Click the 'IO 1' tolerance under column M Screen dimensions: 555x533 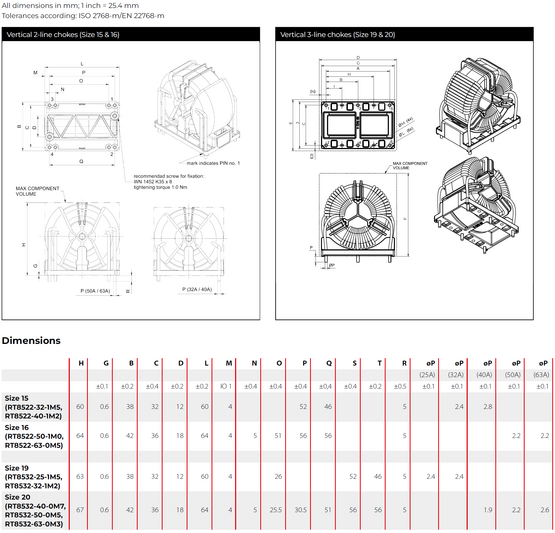click(x=226, y=386)
